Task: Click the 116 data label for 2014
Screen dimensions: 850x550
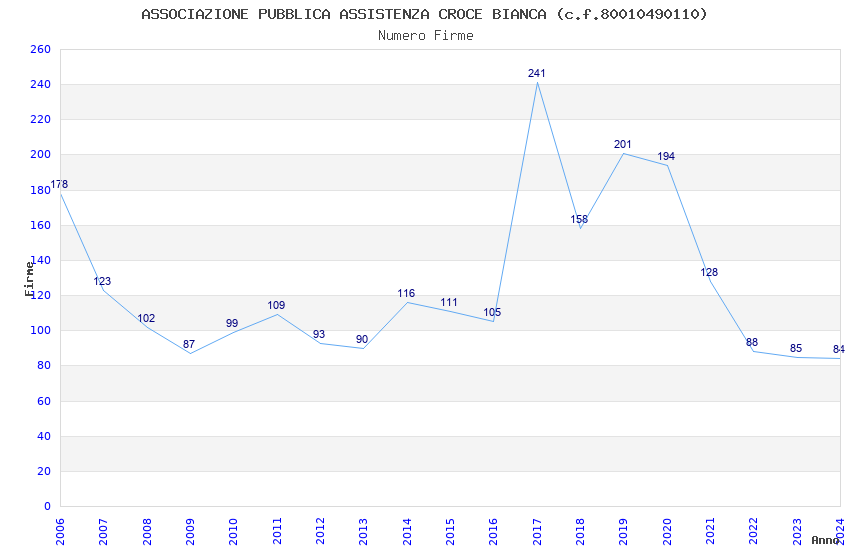Action: coord(406,293)
